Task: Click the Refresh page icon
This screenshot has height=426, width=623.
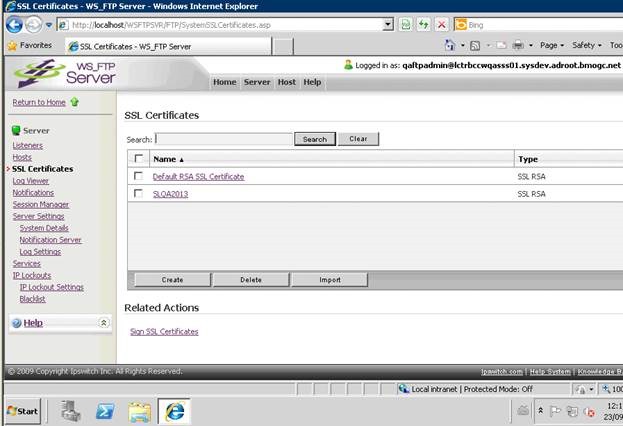Action: (424, 25)
